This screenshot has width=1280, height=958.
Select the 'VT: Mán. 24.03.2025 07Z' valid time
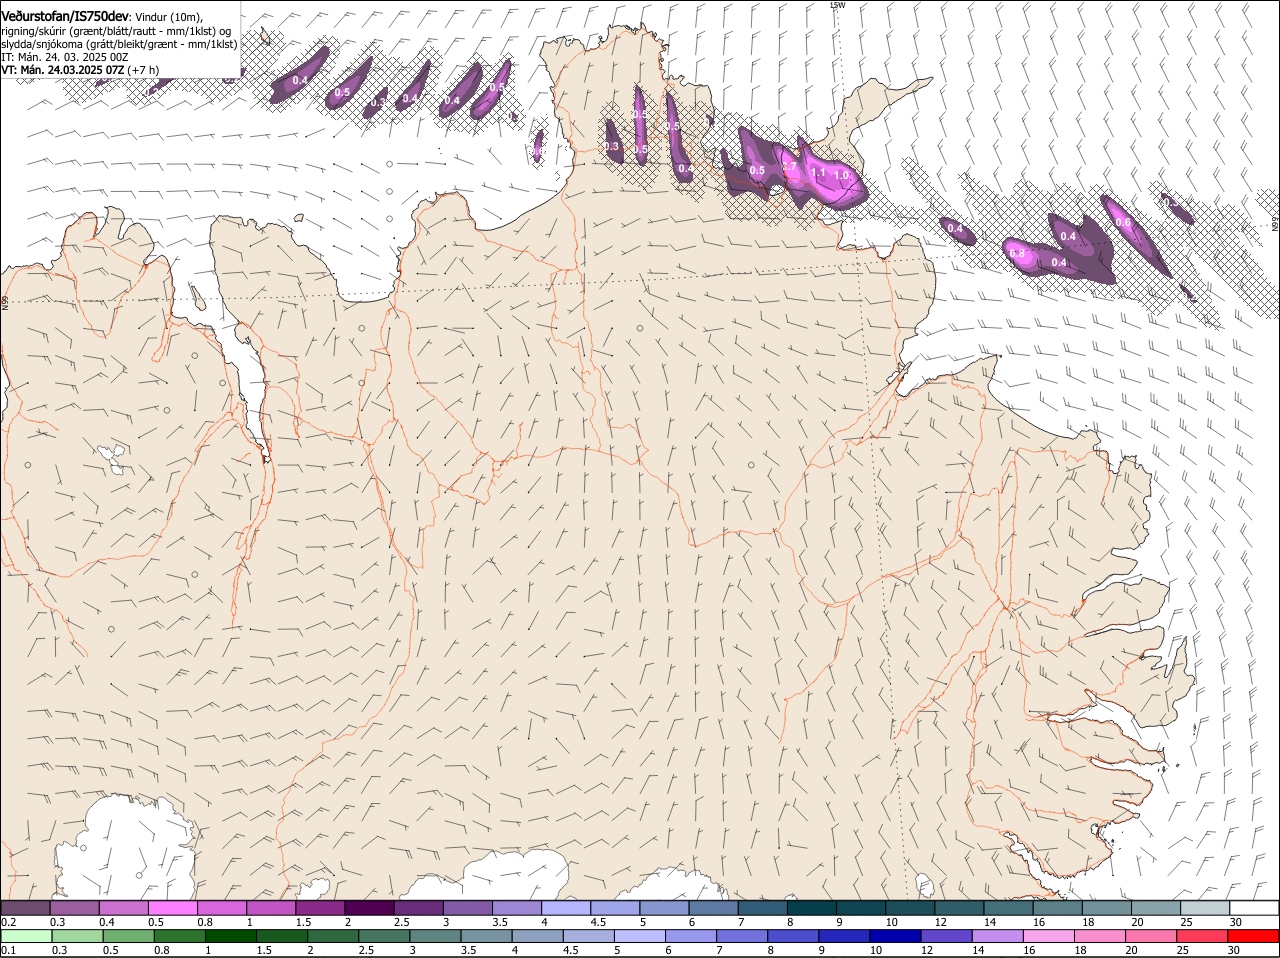coord(63,70)
